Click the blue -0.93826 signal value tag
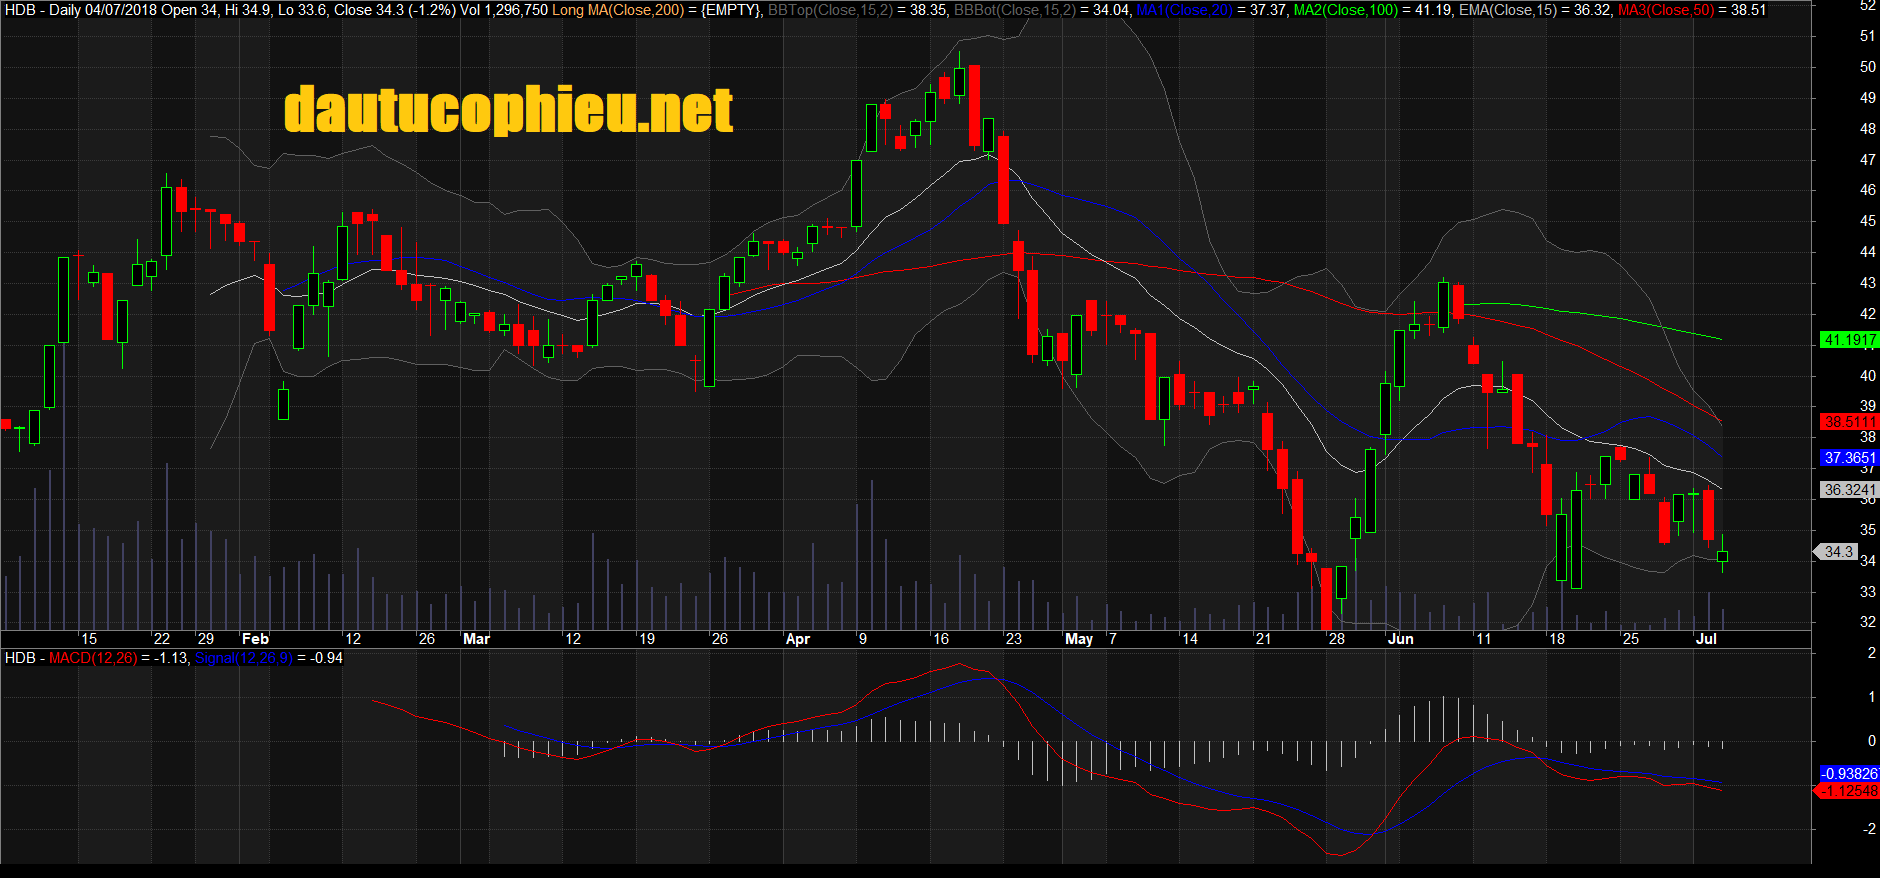The width and height of the screenshot is (1880, 878). [1848, 774]
